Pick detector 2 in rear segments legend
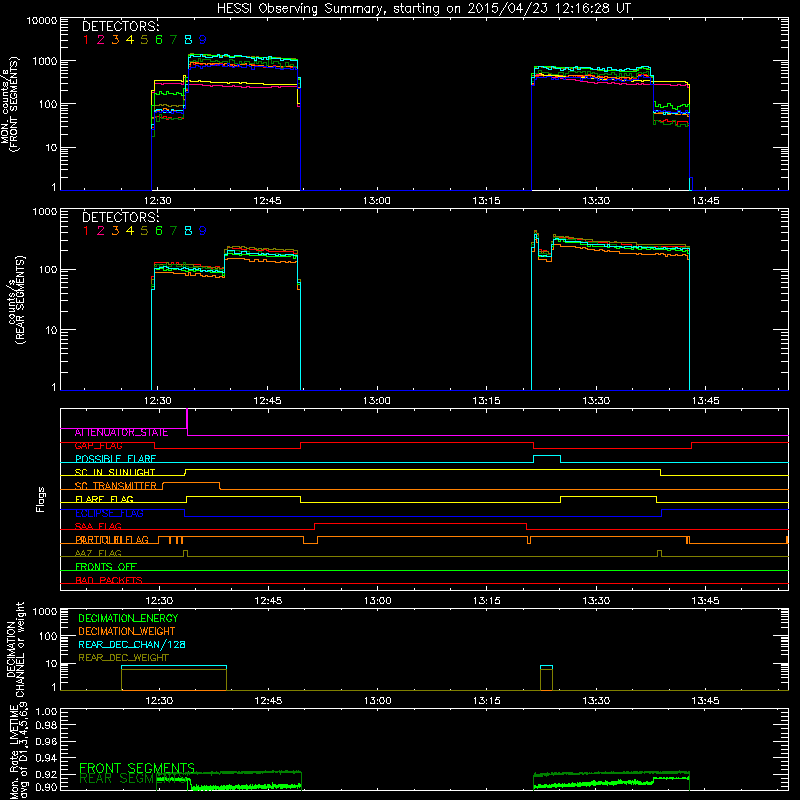 (x=101, y=231)
